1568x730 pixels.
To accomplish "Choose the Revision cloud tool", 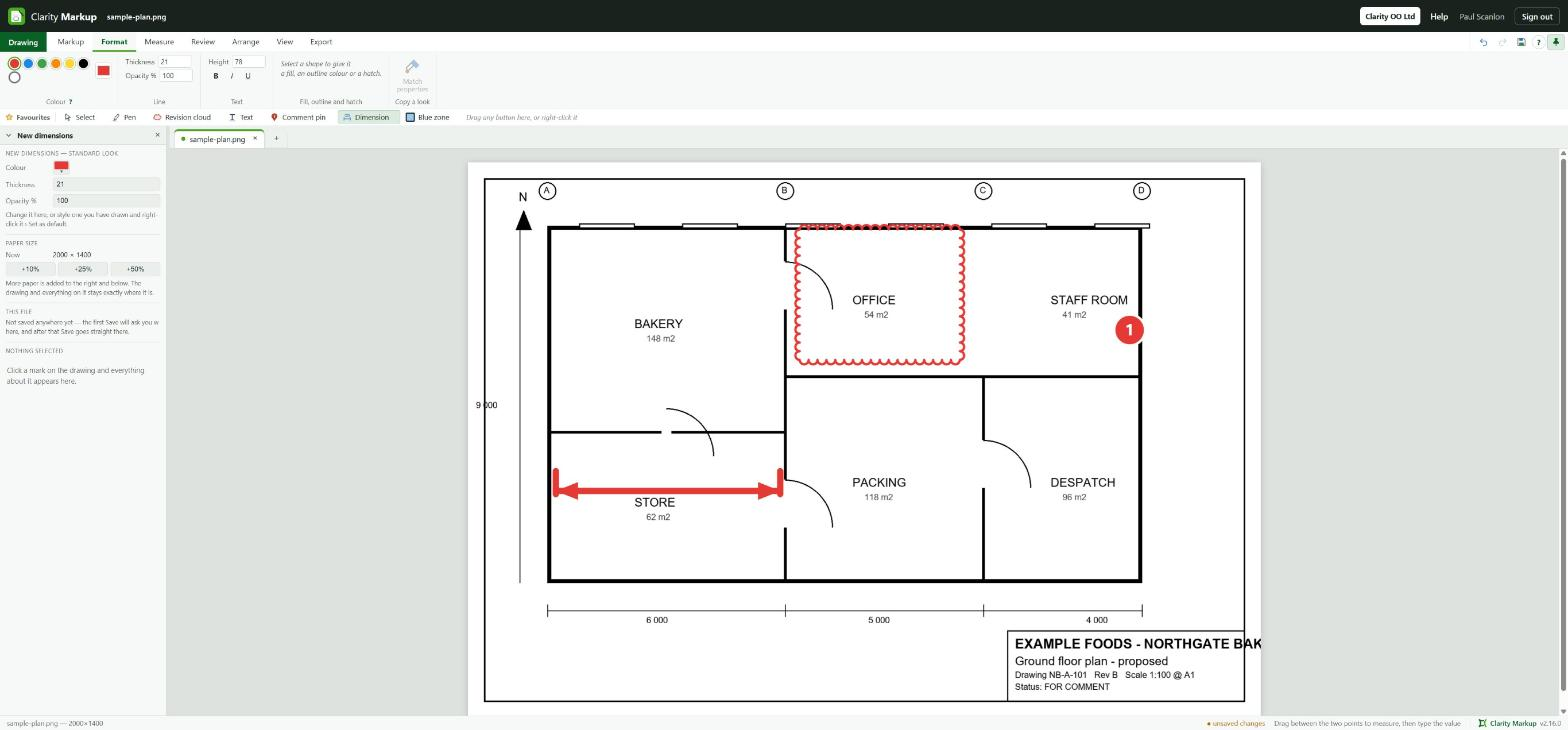I will tap(181, 117).
